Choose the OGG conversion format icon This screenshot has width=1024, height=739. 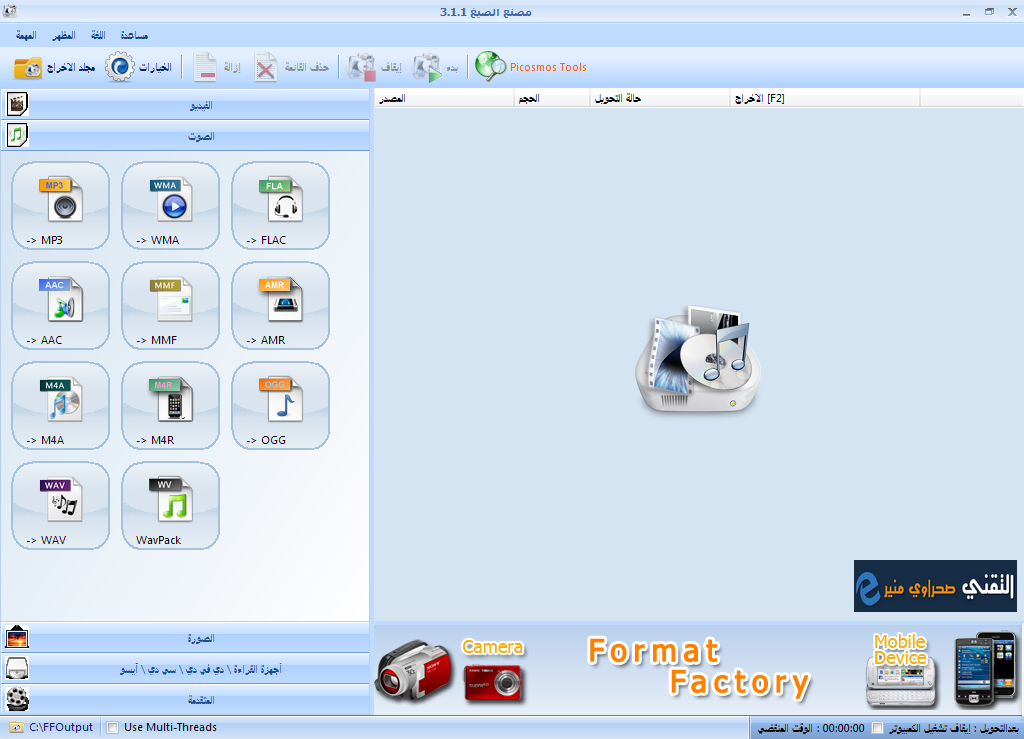pos(280,405)
